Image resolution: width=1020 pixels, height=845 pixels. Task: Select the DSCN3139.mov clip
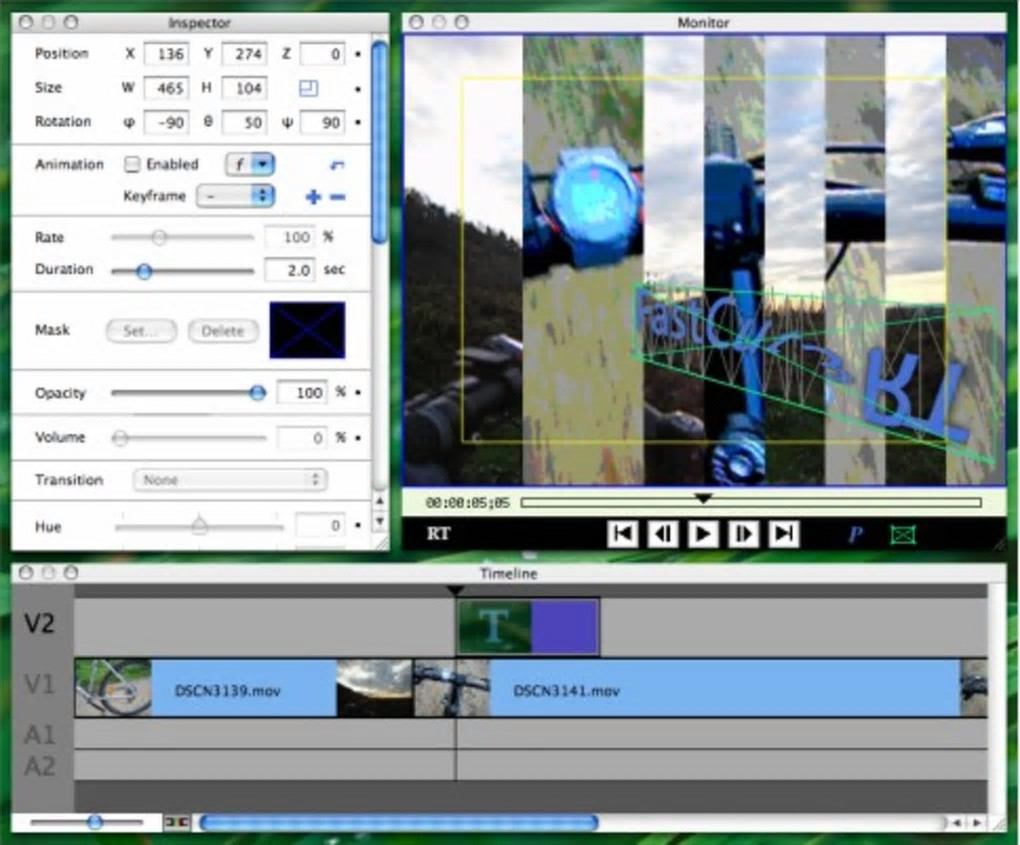coord(244,690)
